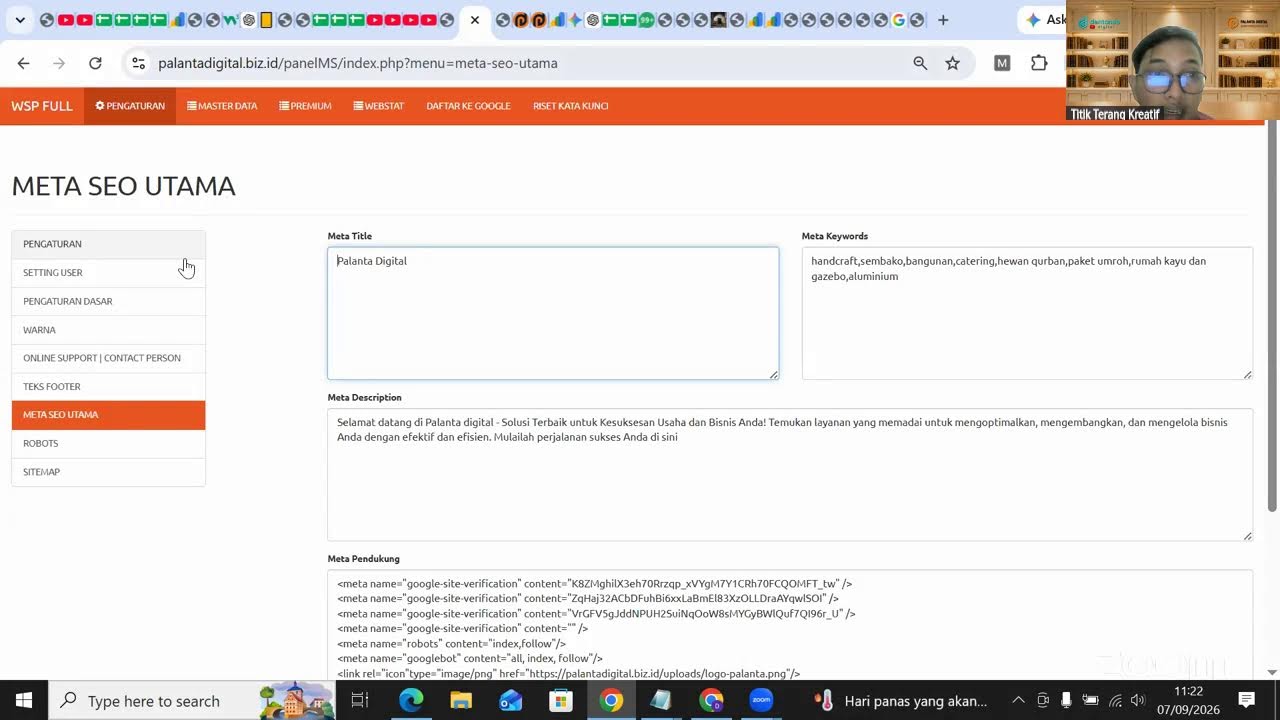Open DAFTAR KE GOOGLE link
The image size is (1280, 720).
click(468, 106)
